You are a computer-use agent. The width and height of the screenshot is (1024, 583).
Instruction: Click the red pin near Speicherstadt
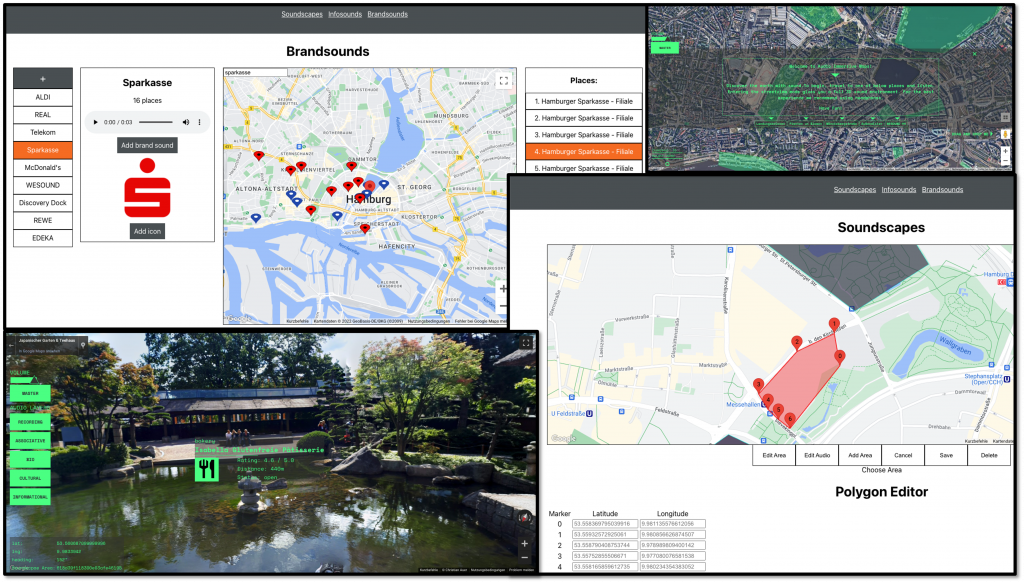[x=365, y=228]
